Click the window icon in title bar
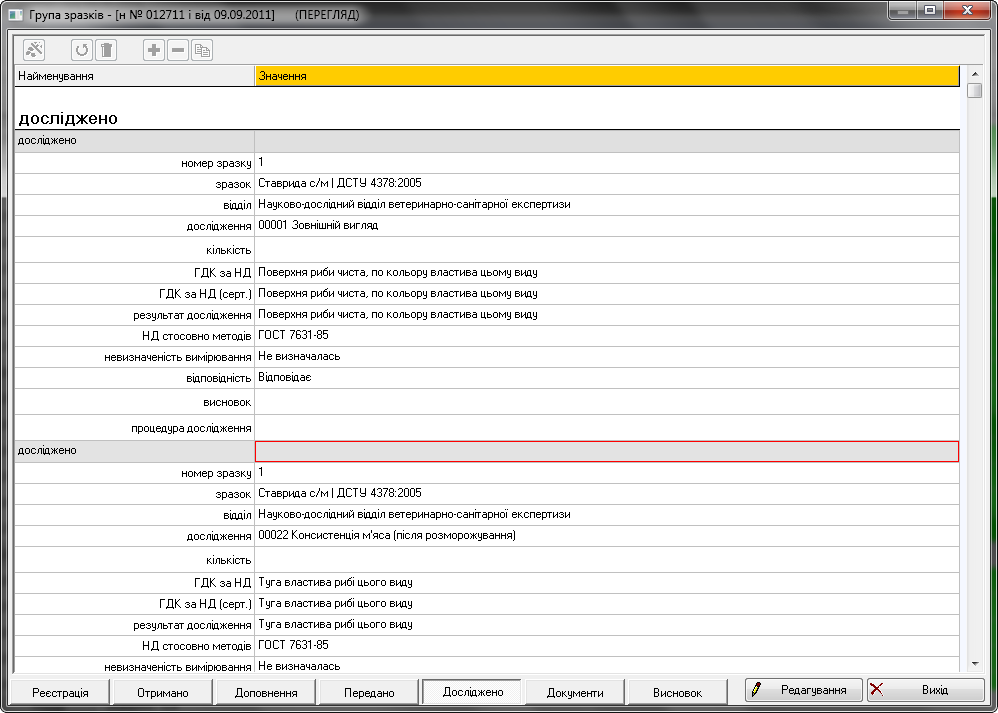 tap(16, 15)
